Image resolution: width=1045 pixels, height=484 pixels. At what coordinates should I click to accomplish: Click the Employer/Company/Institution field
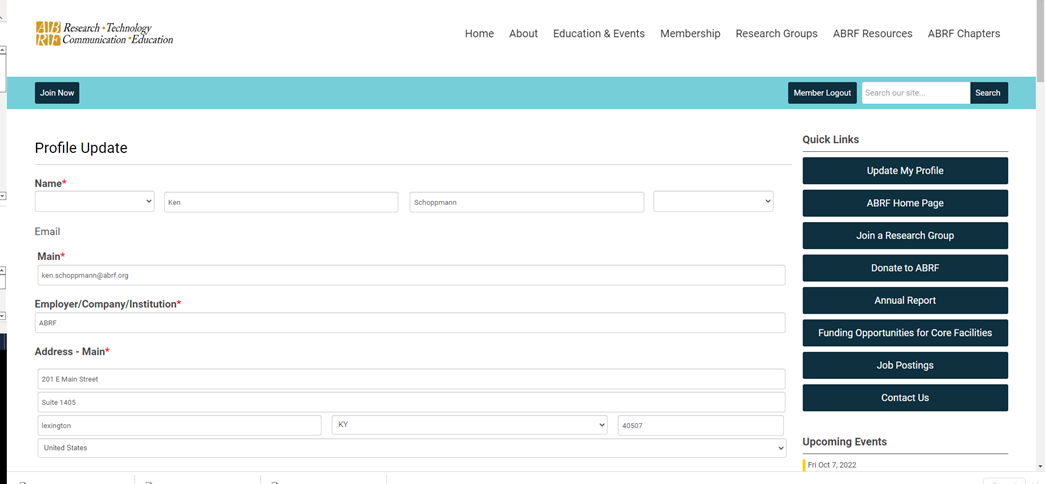(410, 323)
